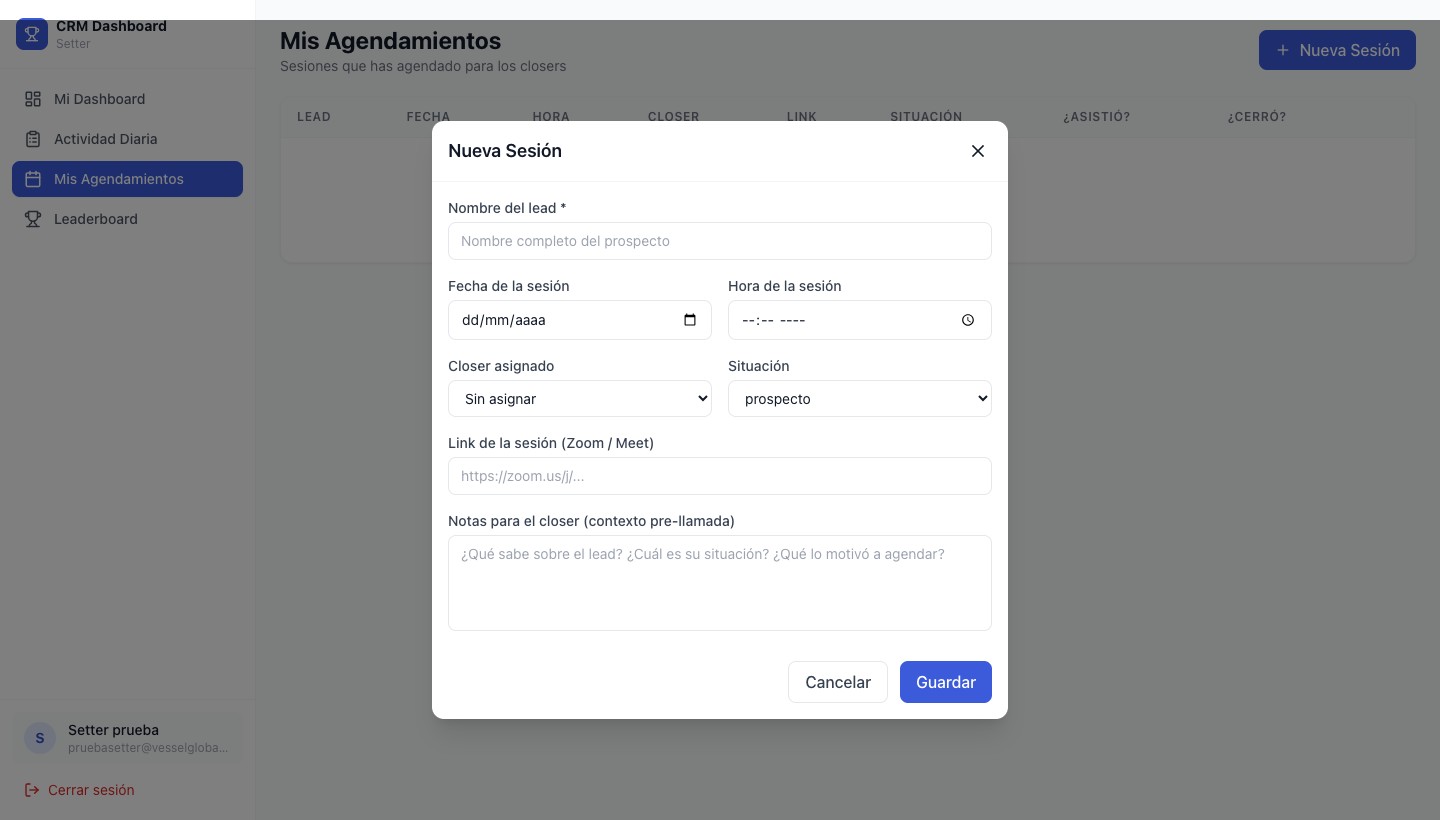This screenshot has height=820, width=1440.
Task: Click the Guardar button
Action: 945,682
